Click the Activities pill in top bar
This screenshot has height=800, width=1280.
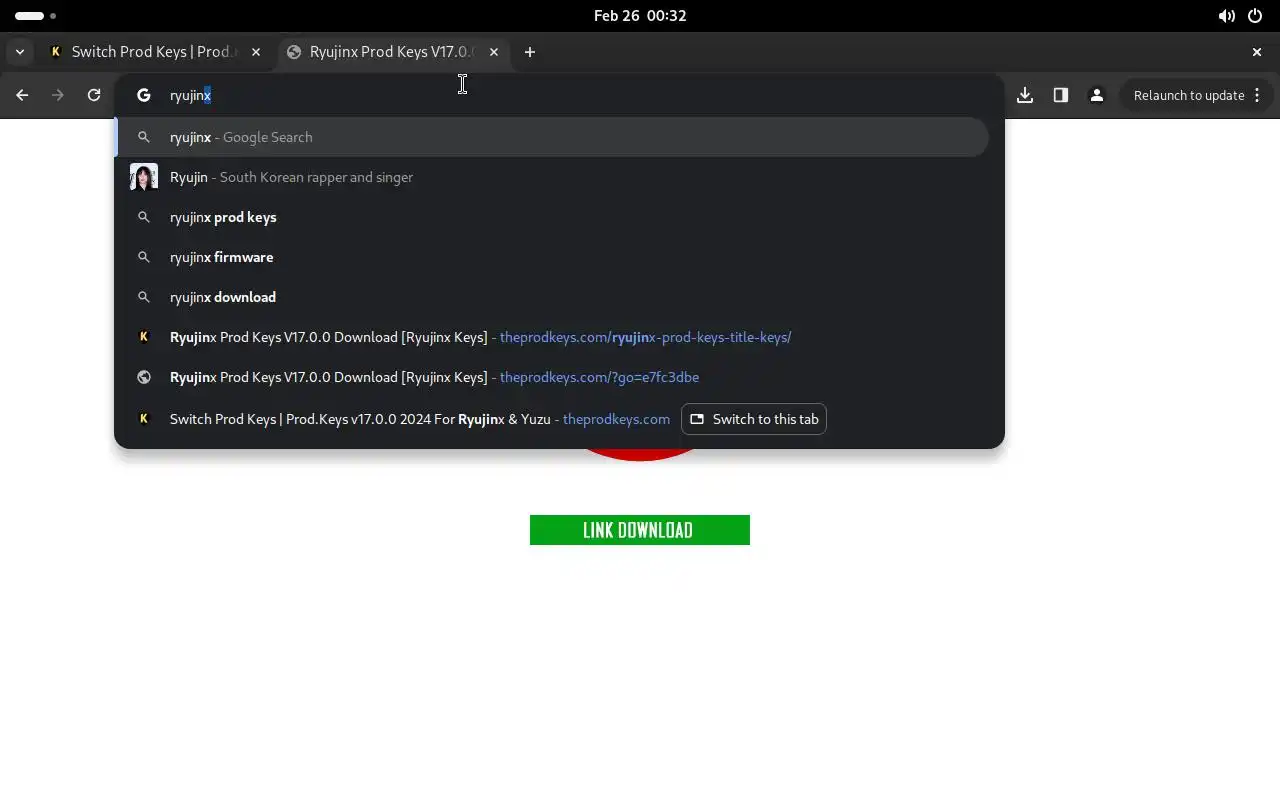(36, 16)
